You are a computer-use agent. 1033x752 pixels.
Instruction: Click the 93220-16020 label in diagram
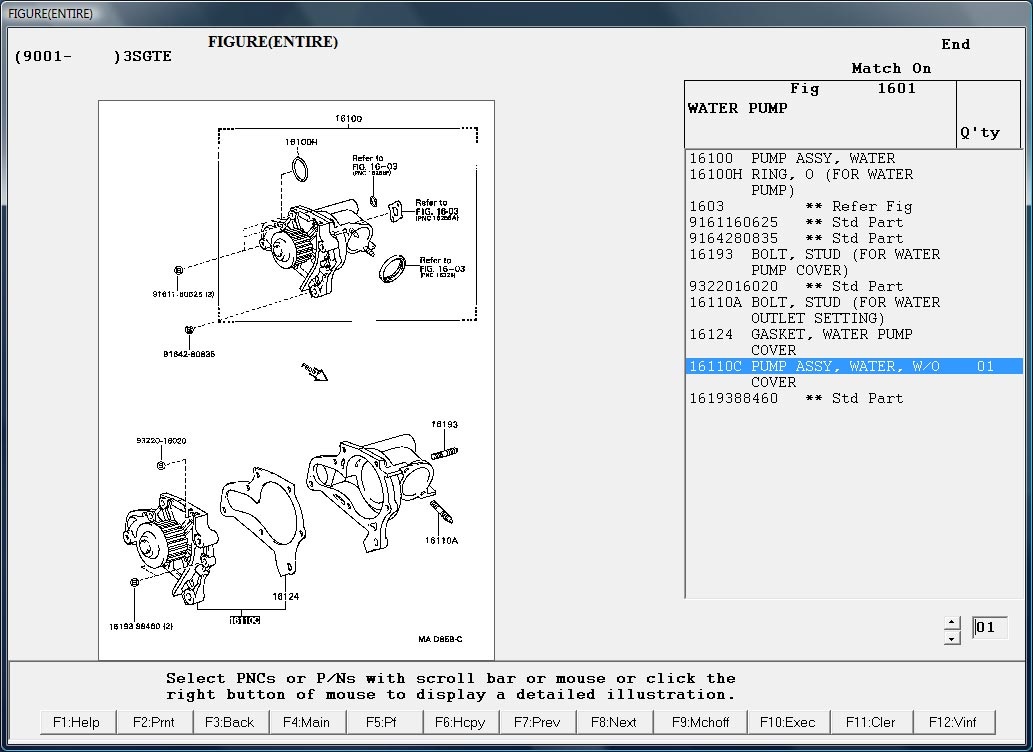tap(161, 441)
